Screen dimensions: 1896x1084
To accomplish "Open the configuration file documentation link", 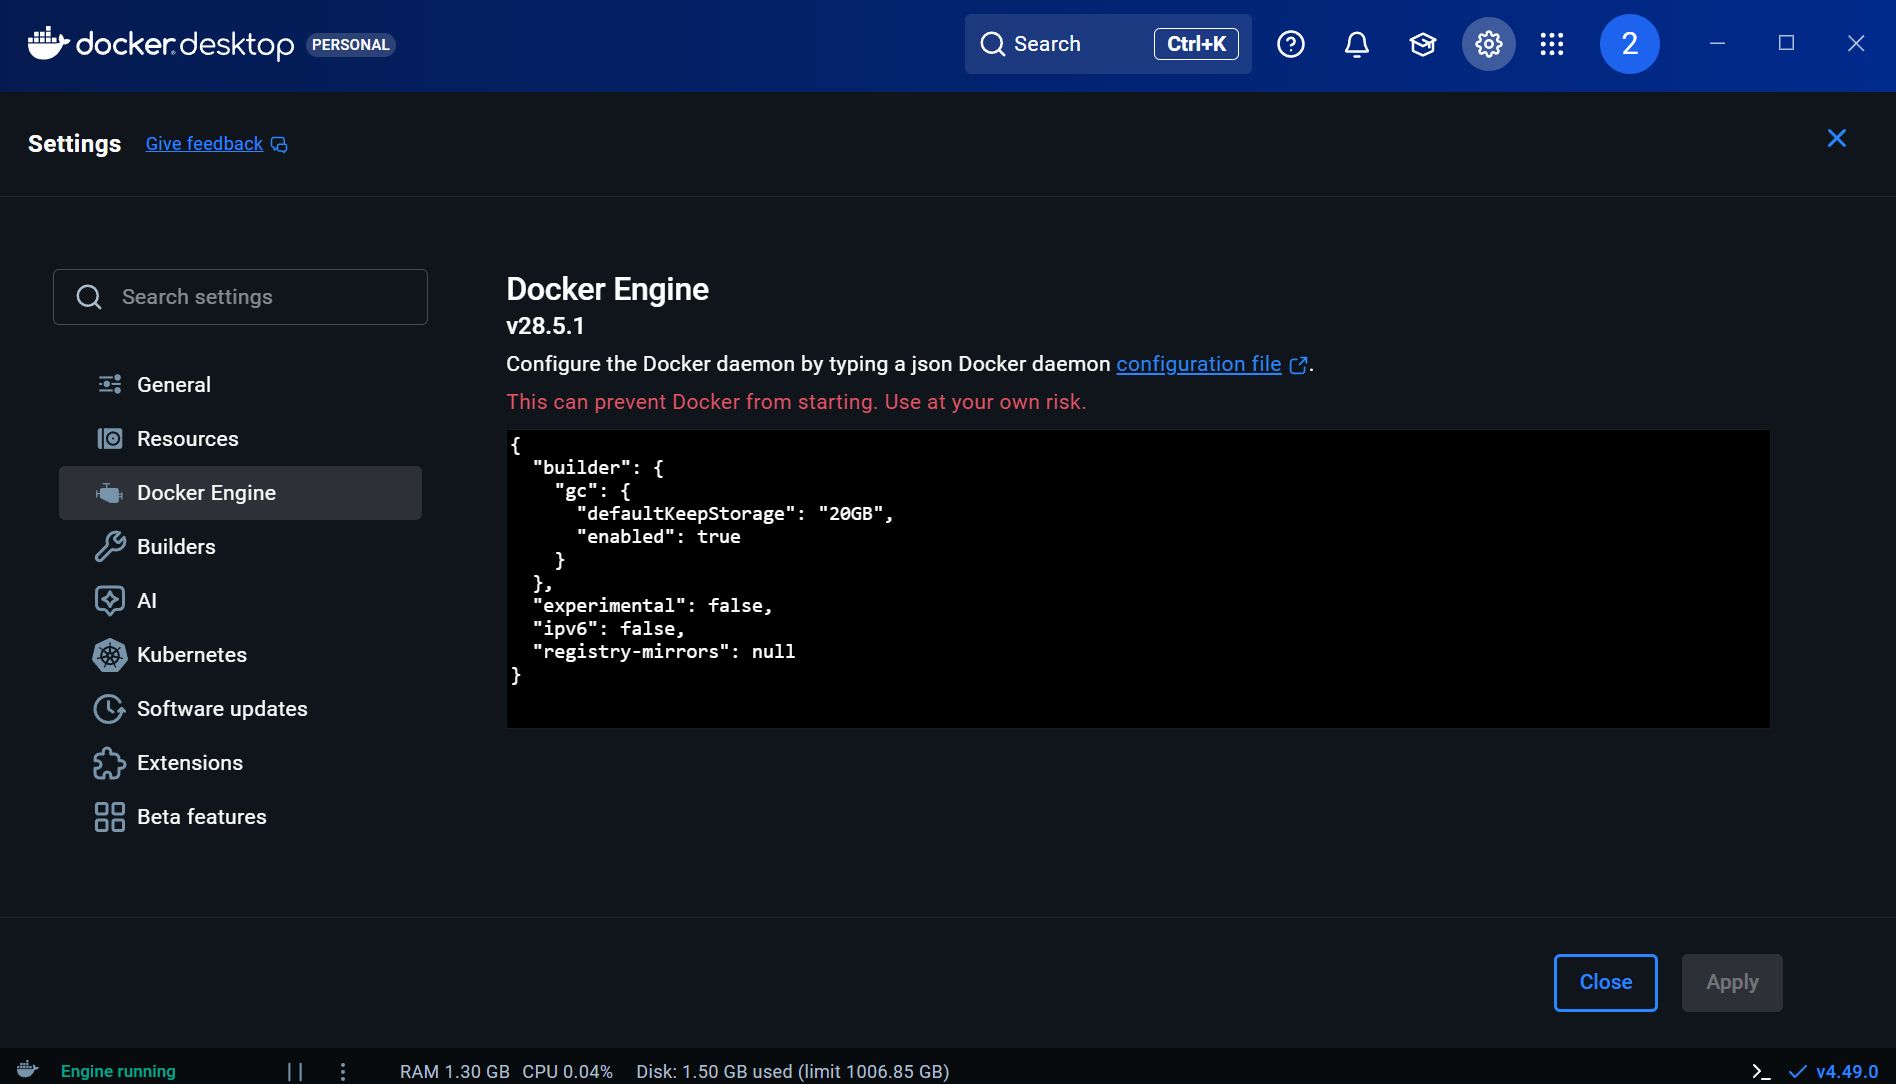I will pyautogui.click(x=1197, y=364).
